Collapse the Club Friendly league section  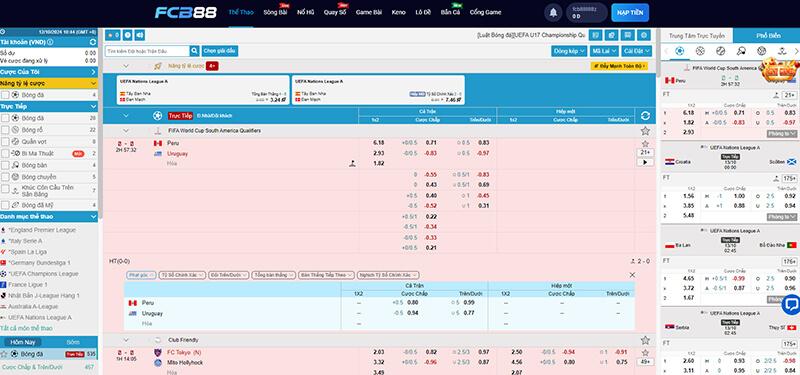(x=126, y=340)
